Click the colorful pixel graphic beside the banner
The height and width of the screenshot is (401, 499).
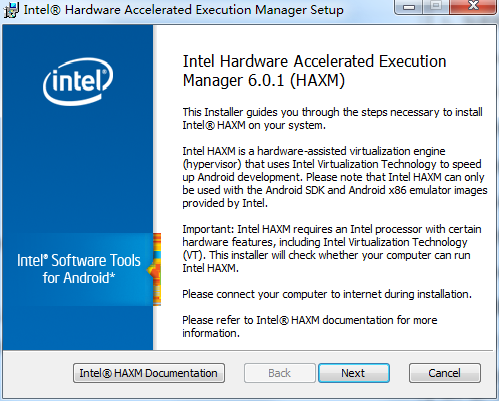pyautogui.click(x=157, y=269)
